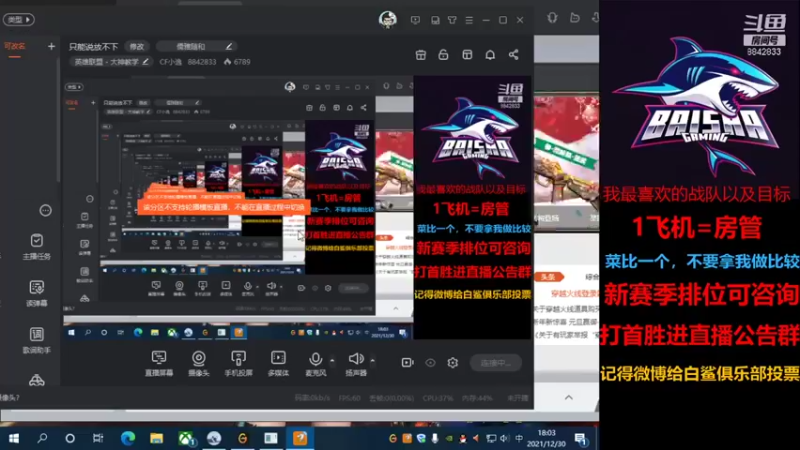Viewport: 800px width, 450px height.
Task: Open File Explorer from the taskbar
Action: 156,438
